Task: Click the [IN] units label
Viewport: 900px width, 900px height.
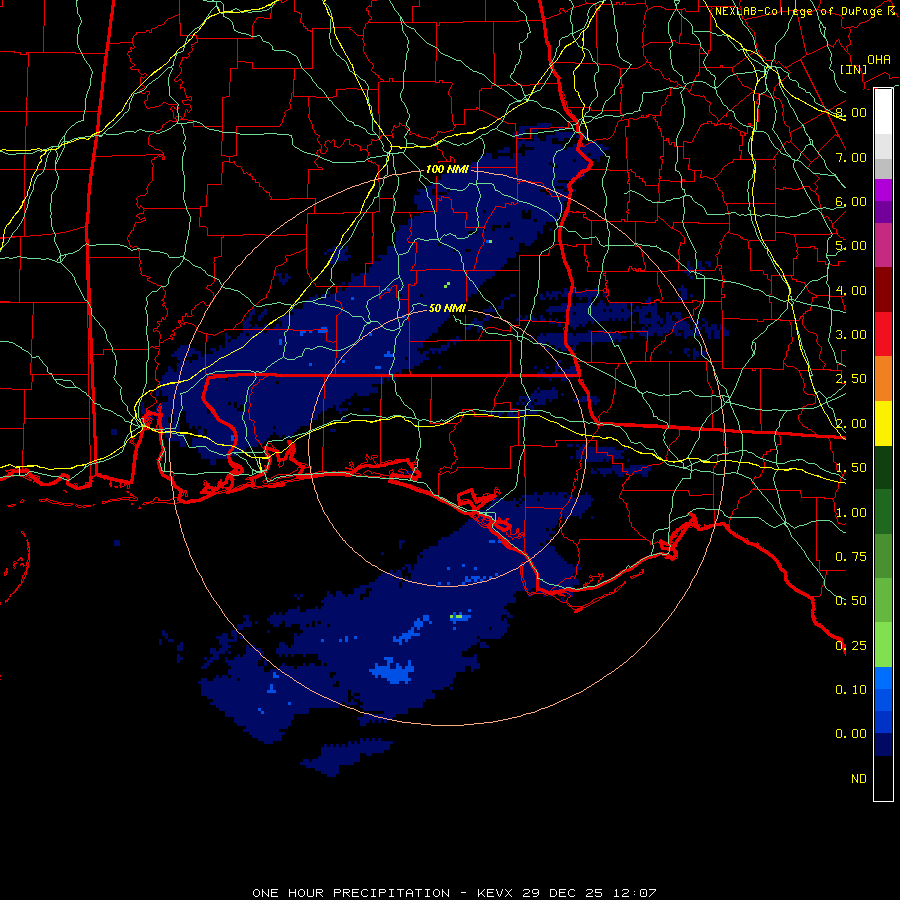Action: tap(854, 69)
